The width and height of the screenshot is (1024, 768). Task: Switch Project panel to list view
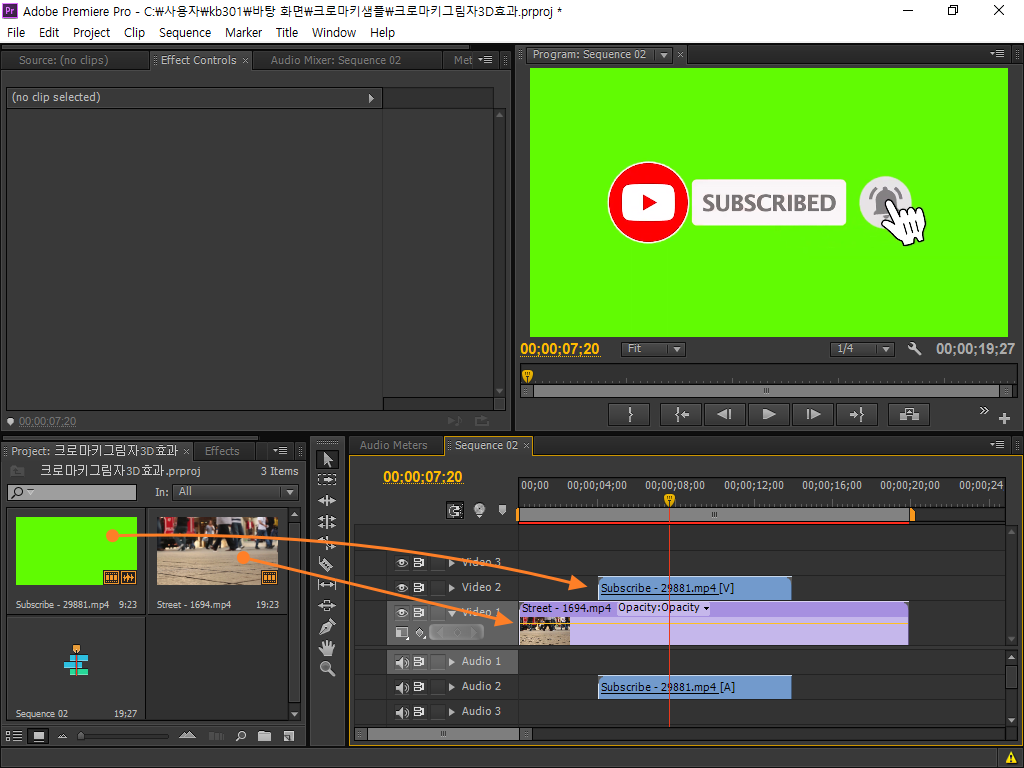(14, 736)
